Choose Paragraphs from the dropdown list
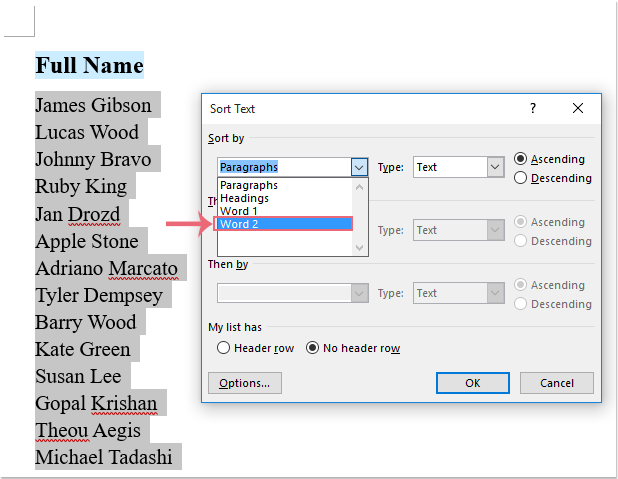The width and height of the screenshot is (618, 479). [x=250, y=185]
